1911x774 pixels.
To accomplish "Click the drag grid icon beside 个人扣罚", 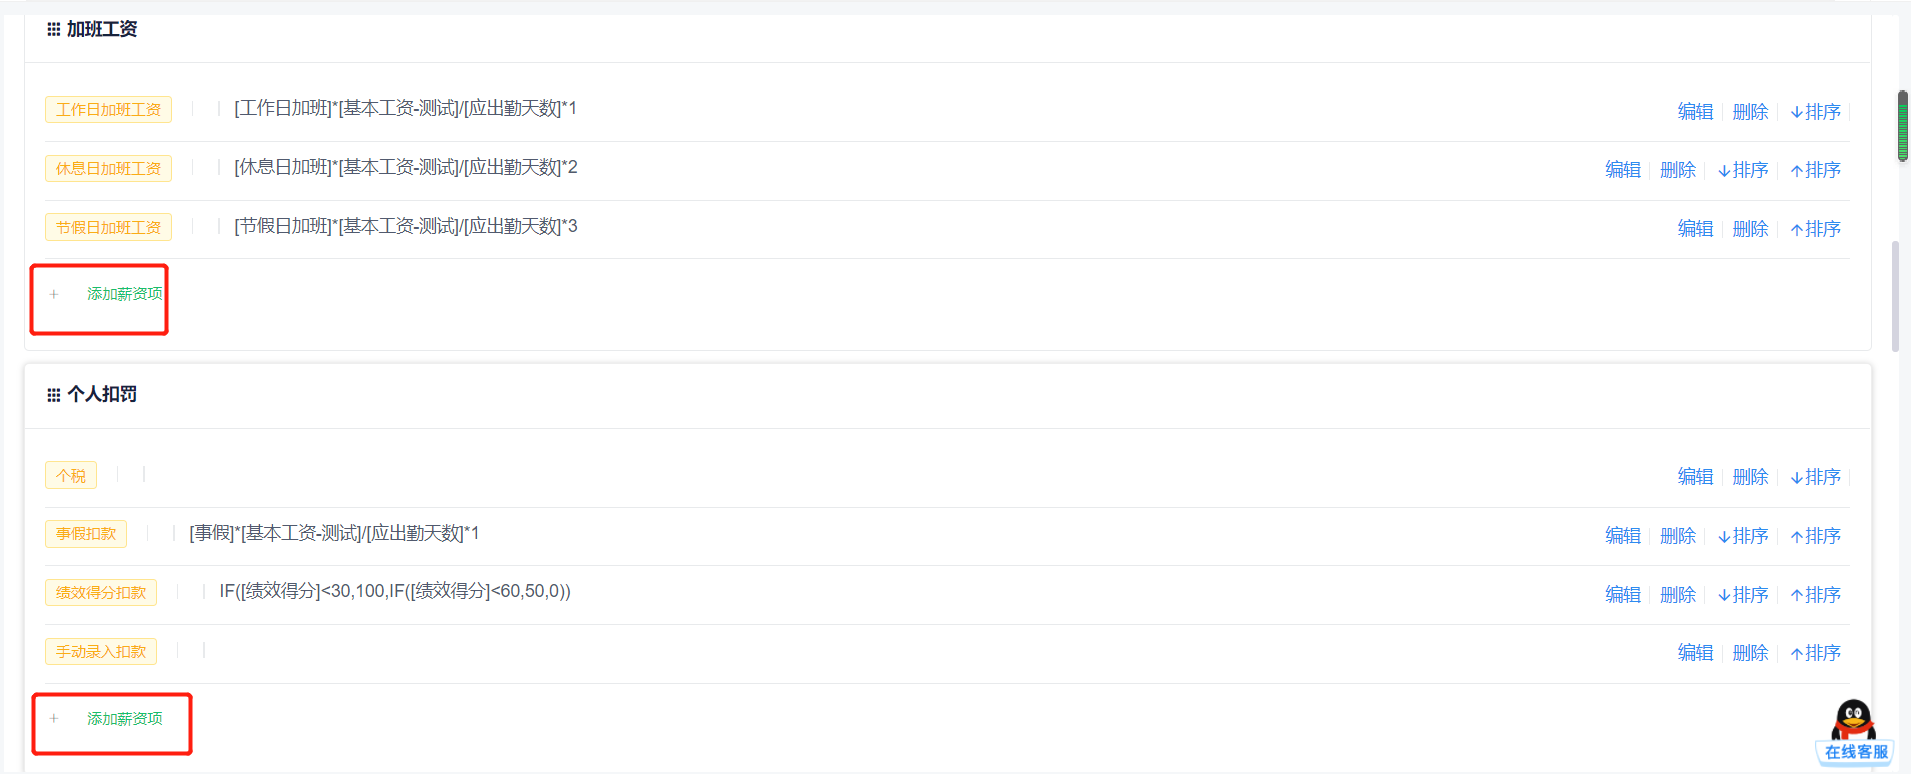I will pos(53,395).
